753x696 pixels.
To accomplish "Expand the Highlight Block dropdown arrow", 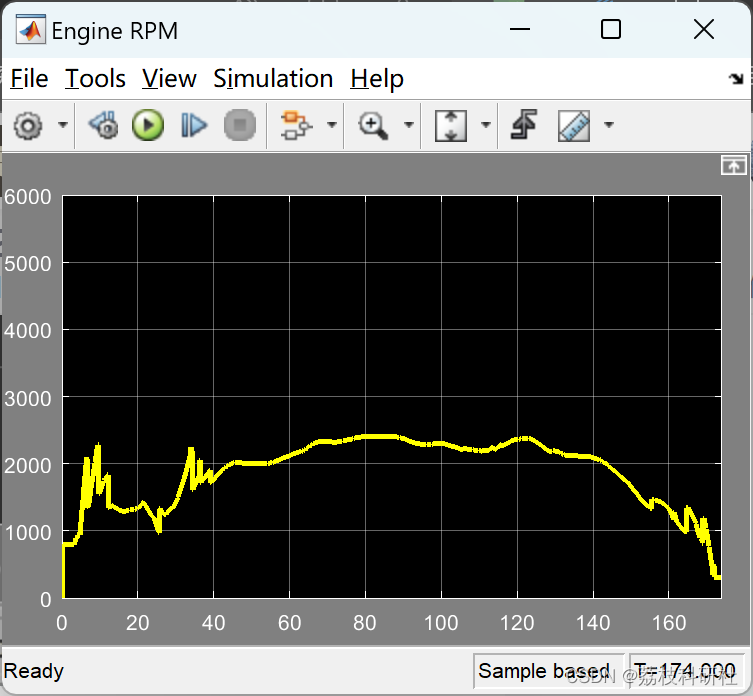I will (x=332, y=125).
